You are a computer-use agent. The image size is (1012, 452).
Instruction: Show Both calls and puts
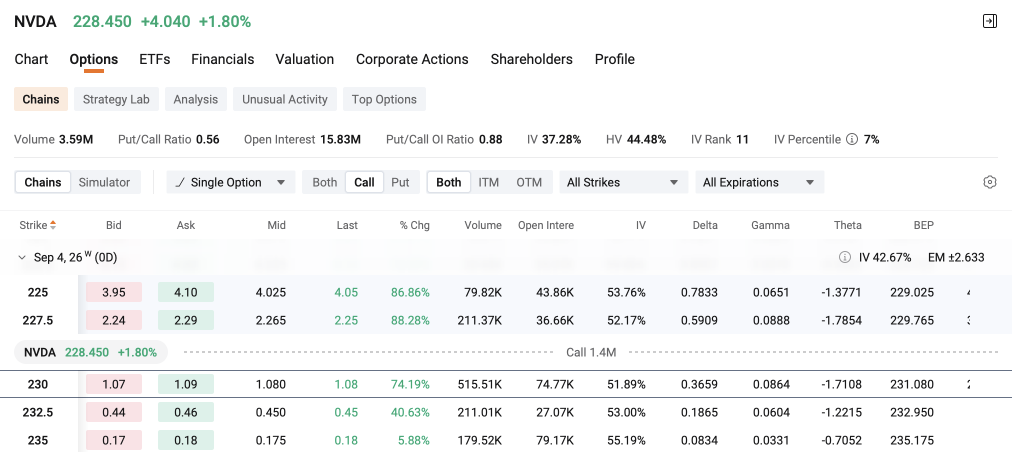pyautogui.click(x=325, y=182)
